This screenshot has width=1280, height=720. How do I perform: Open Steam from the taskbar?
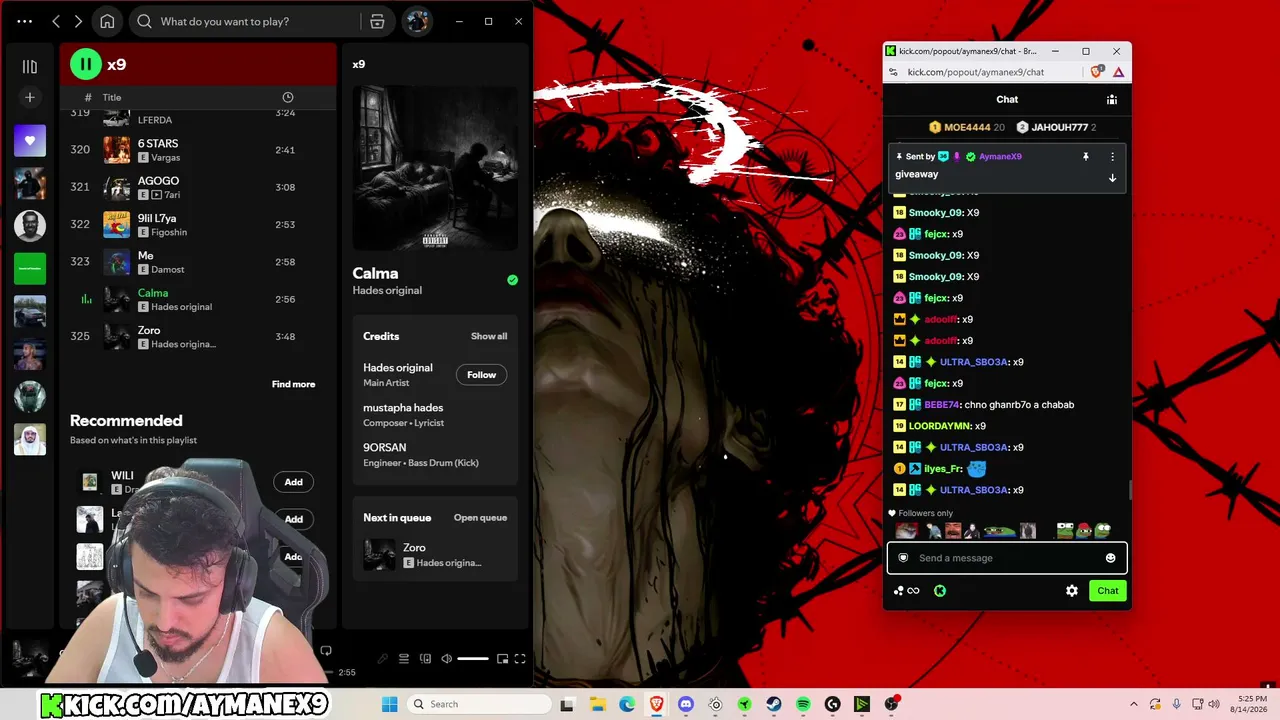(x=774, y=704)
